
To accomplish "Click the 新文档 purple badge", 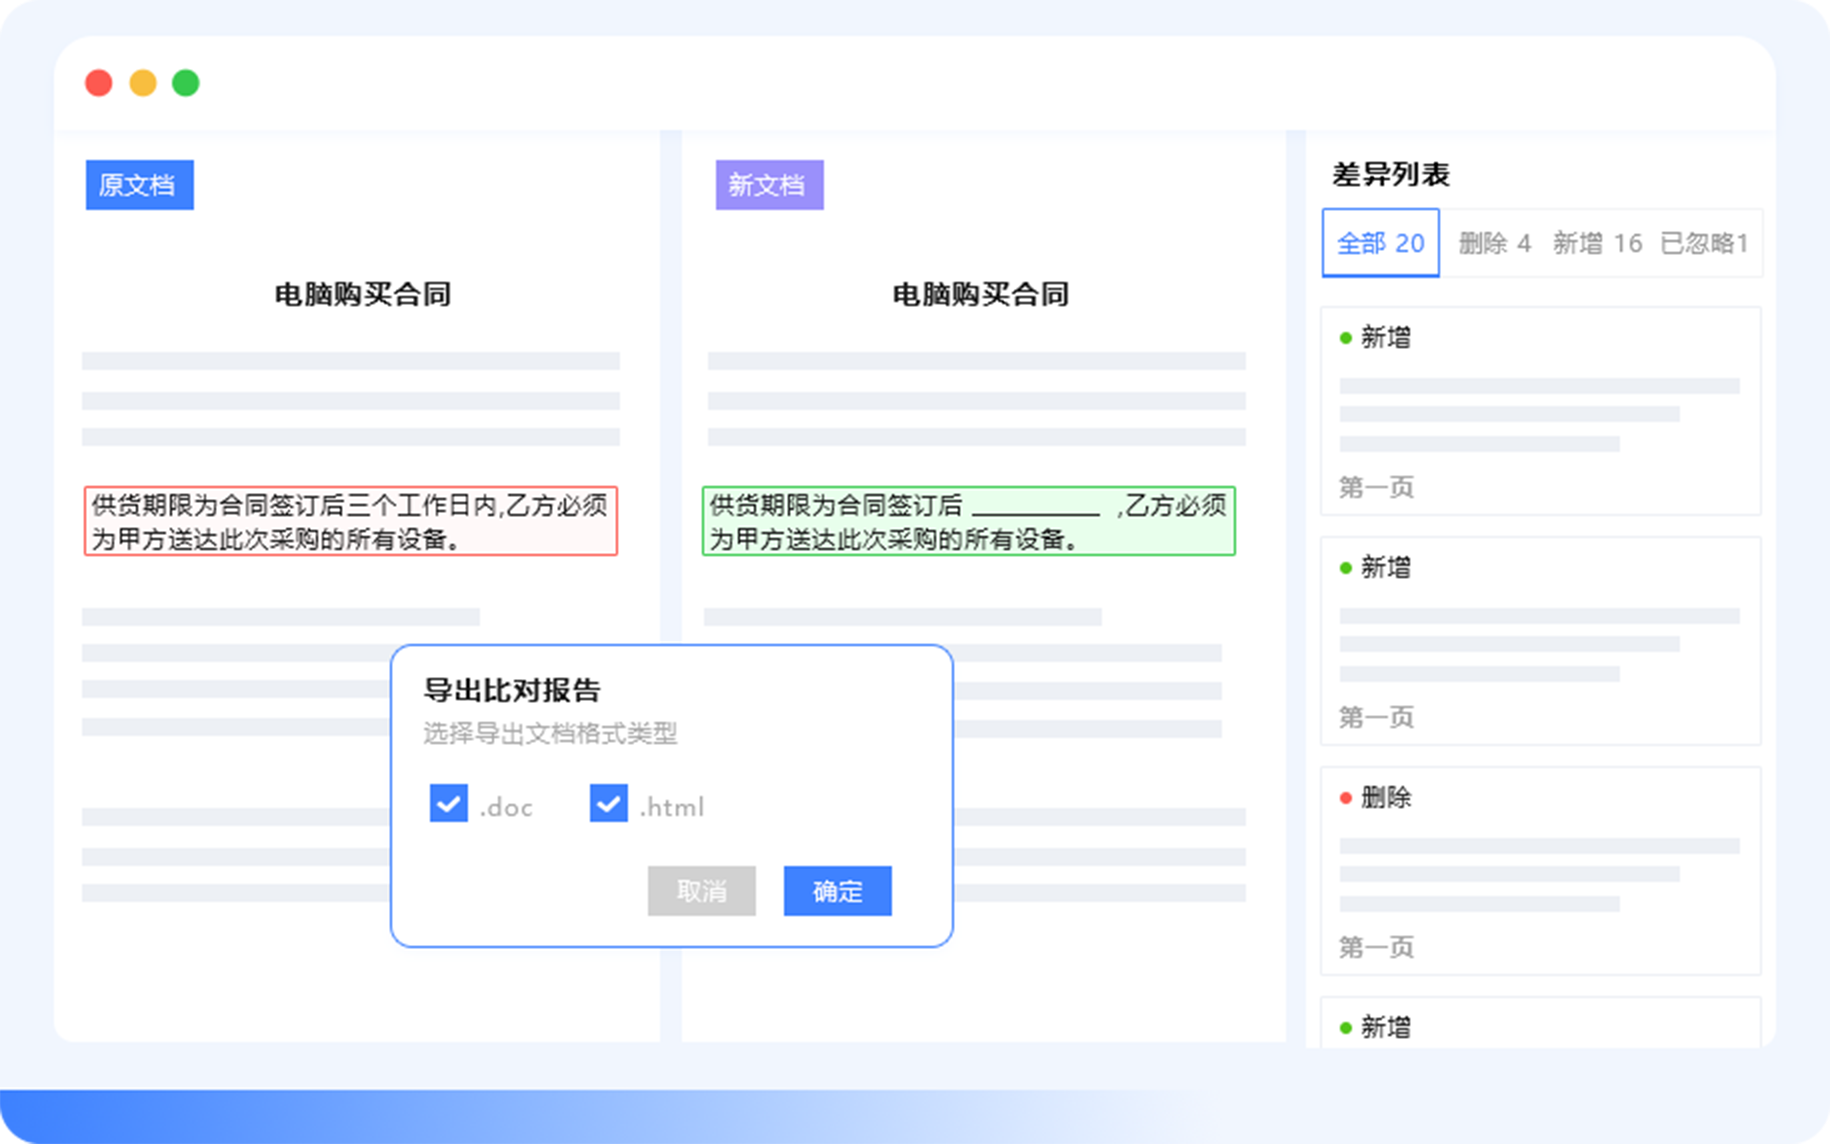I will (x=769, y=186).
